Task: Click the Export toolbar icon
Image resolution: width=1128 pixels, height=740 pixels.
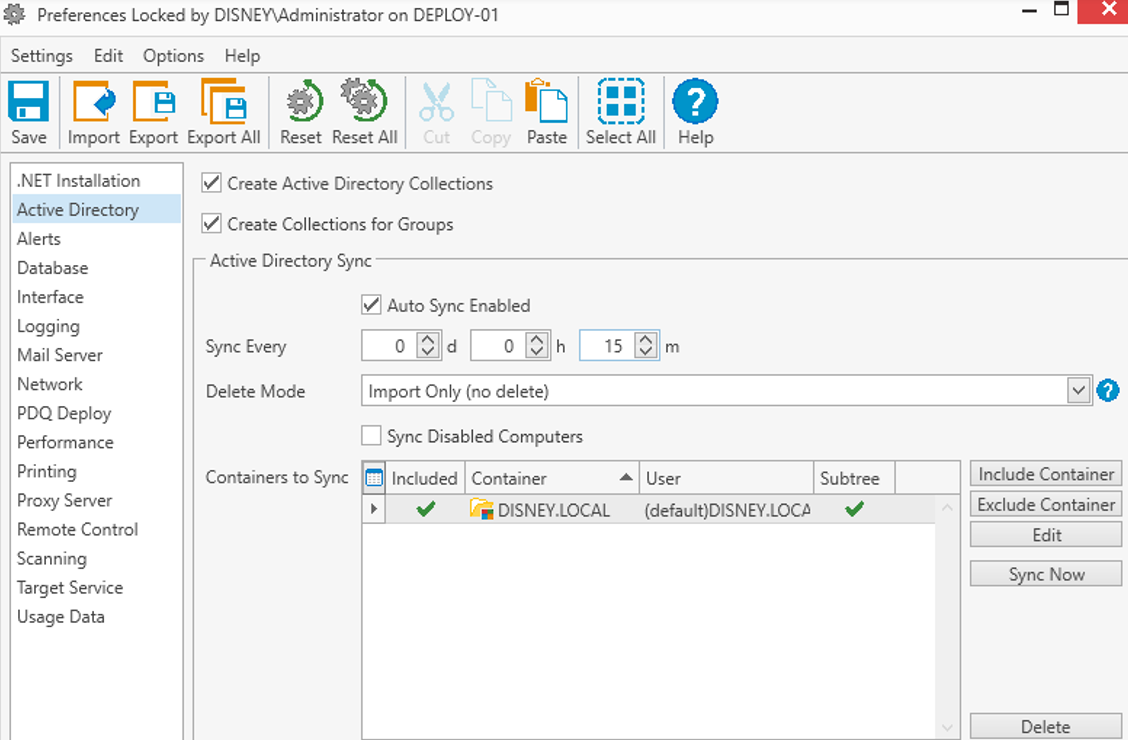Action: [153, 101]
